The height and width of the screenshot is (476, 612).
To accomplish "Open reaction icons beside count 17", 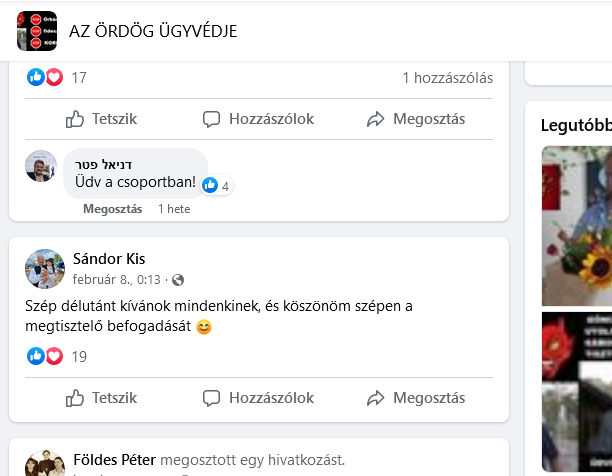I will (45, 77).
